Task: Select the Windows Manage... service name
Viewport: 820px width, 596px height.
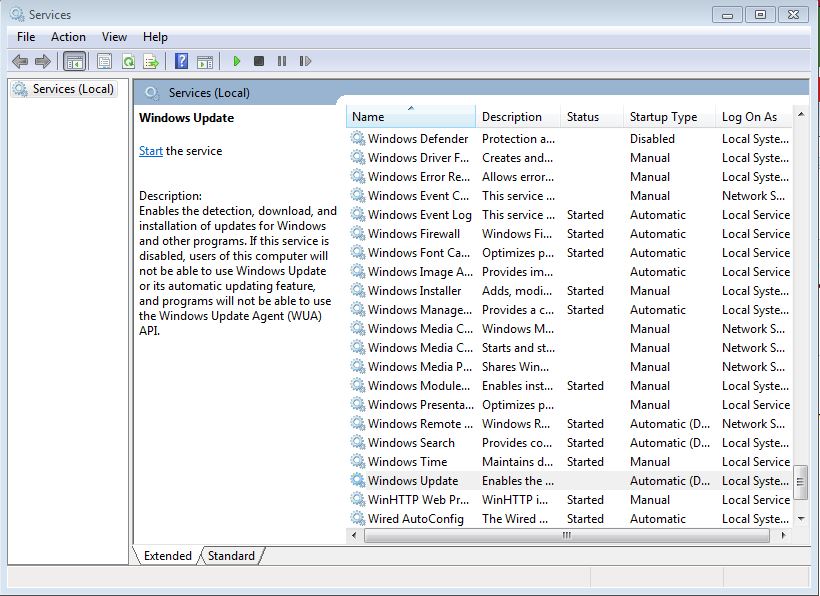Action: [420, 310]
